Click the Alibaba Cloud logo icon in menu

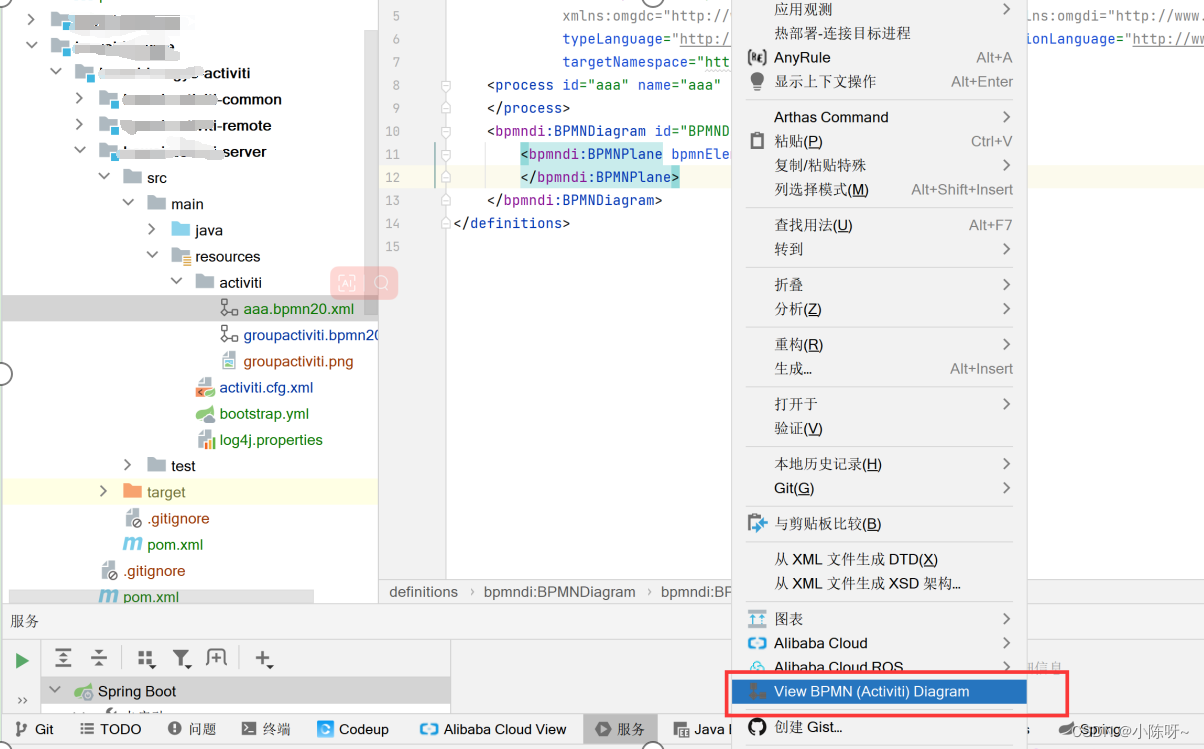(757, 643)
